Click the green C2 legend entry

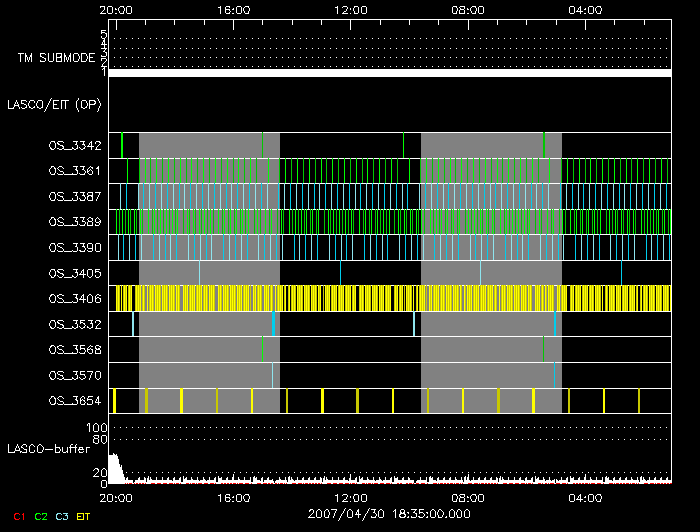click(41, 515)
